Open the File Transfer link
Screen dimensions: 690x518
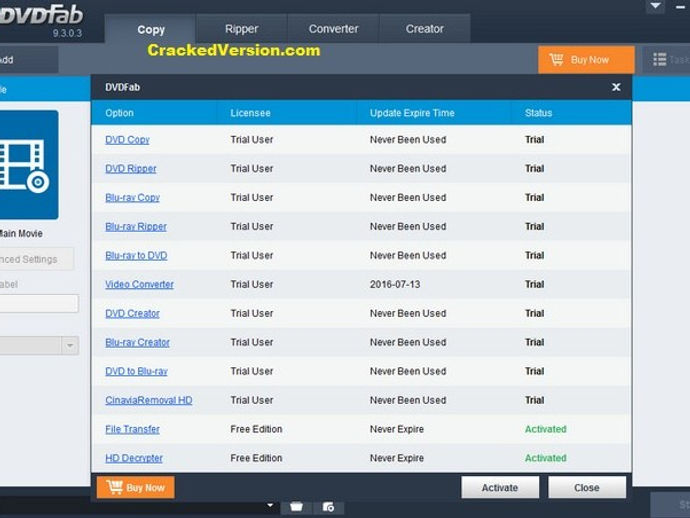click(132, 429)
